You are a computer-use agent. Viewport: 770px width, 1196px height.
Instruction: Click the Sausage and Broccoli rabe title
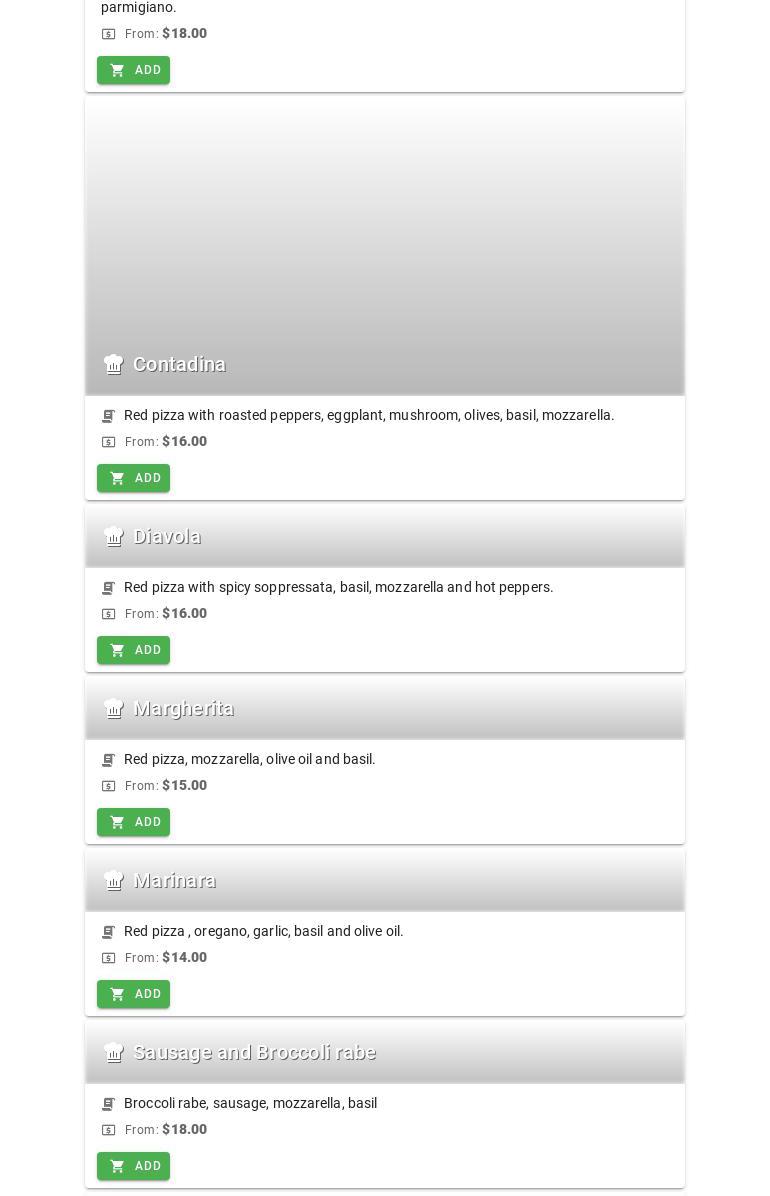[254, 1053]
